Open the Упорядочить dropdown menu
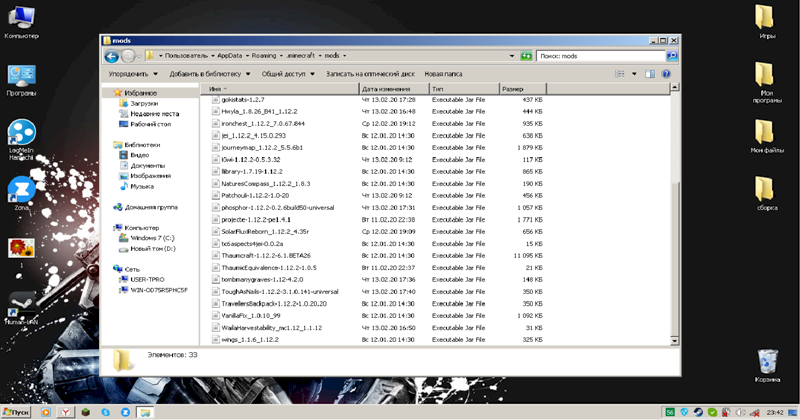800x420 pixels. 133,74
